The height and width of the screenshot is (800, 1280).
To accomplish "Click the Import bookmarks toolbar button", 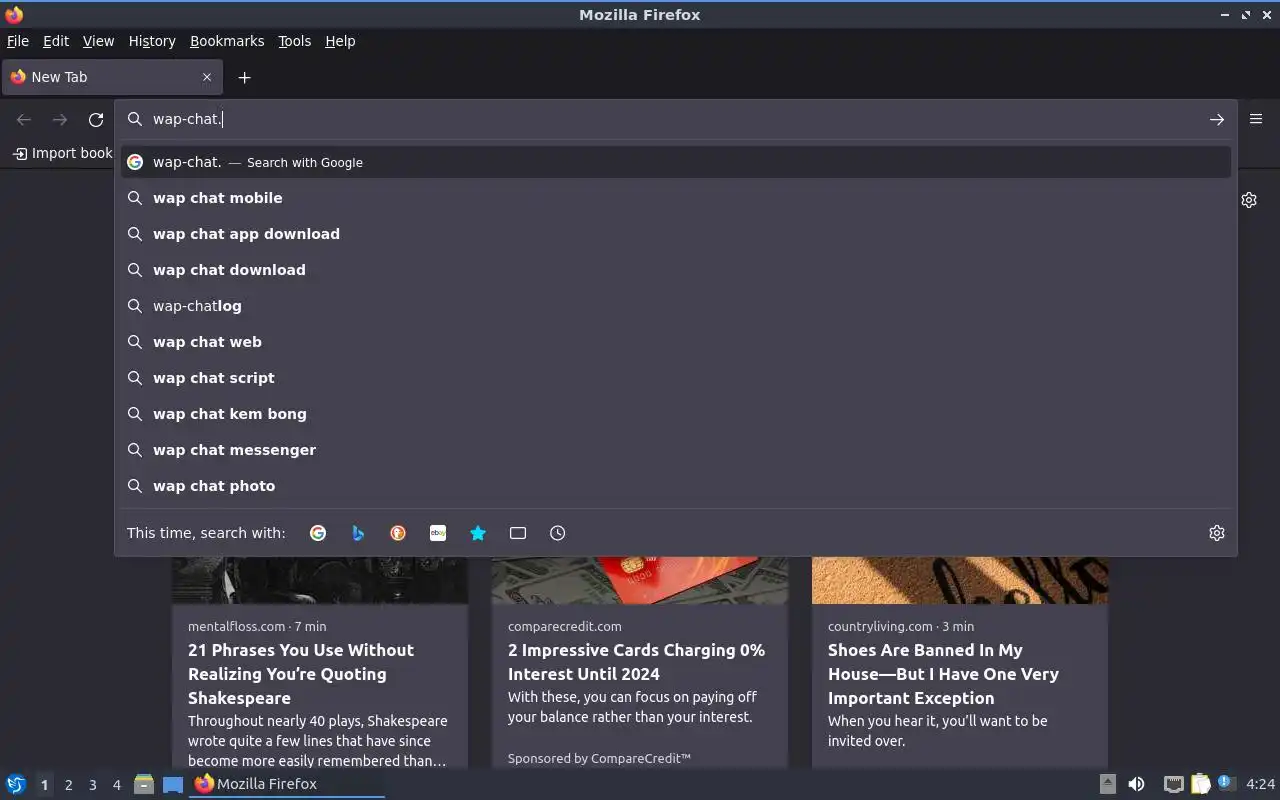I will pyautogui.click(x=62, y=153).
